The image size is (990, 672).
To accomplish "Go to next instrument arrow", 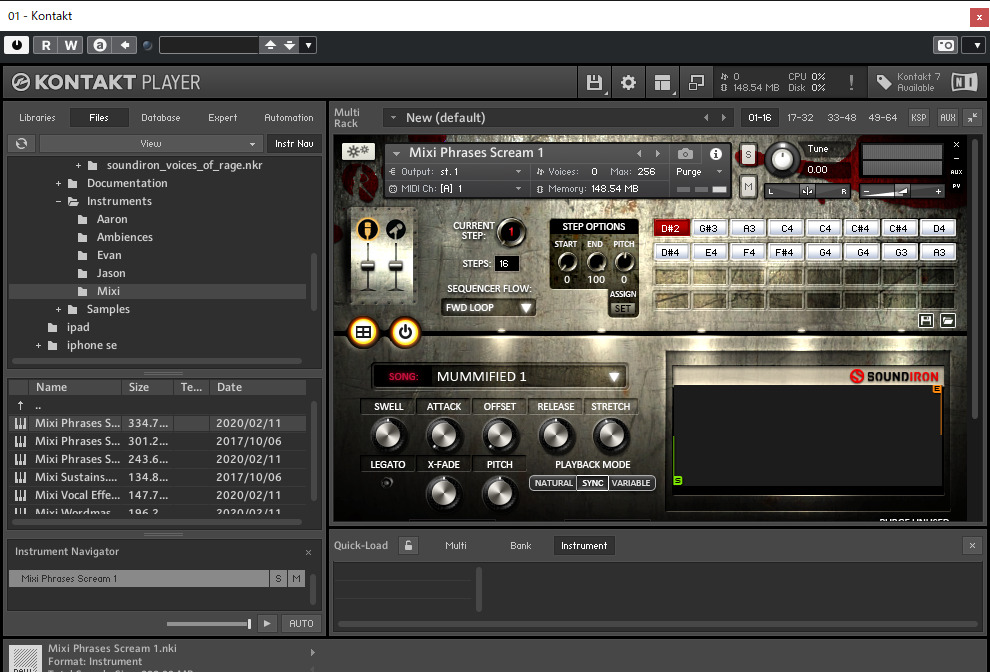I will (x=658, y=153).
